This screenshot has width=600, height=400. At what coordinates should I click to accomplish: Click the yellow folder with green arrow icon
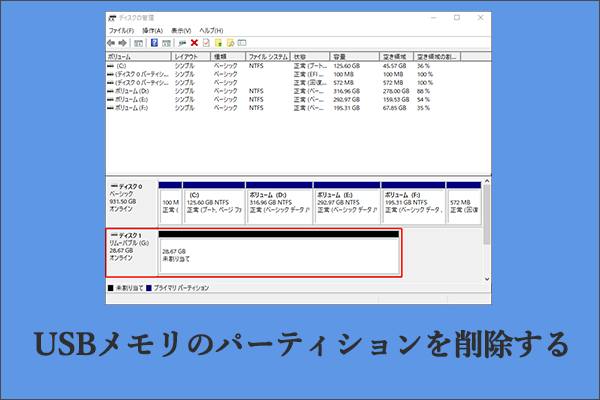(x=218, y=43)
